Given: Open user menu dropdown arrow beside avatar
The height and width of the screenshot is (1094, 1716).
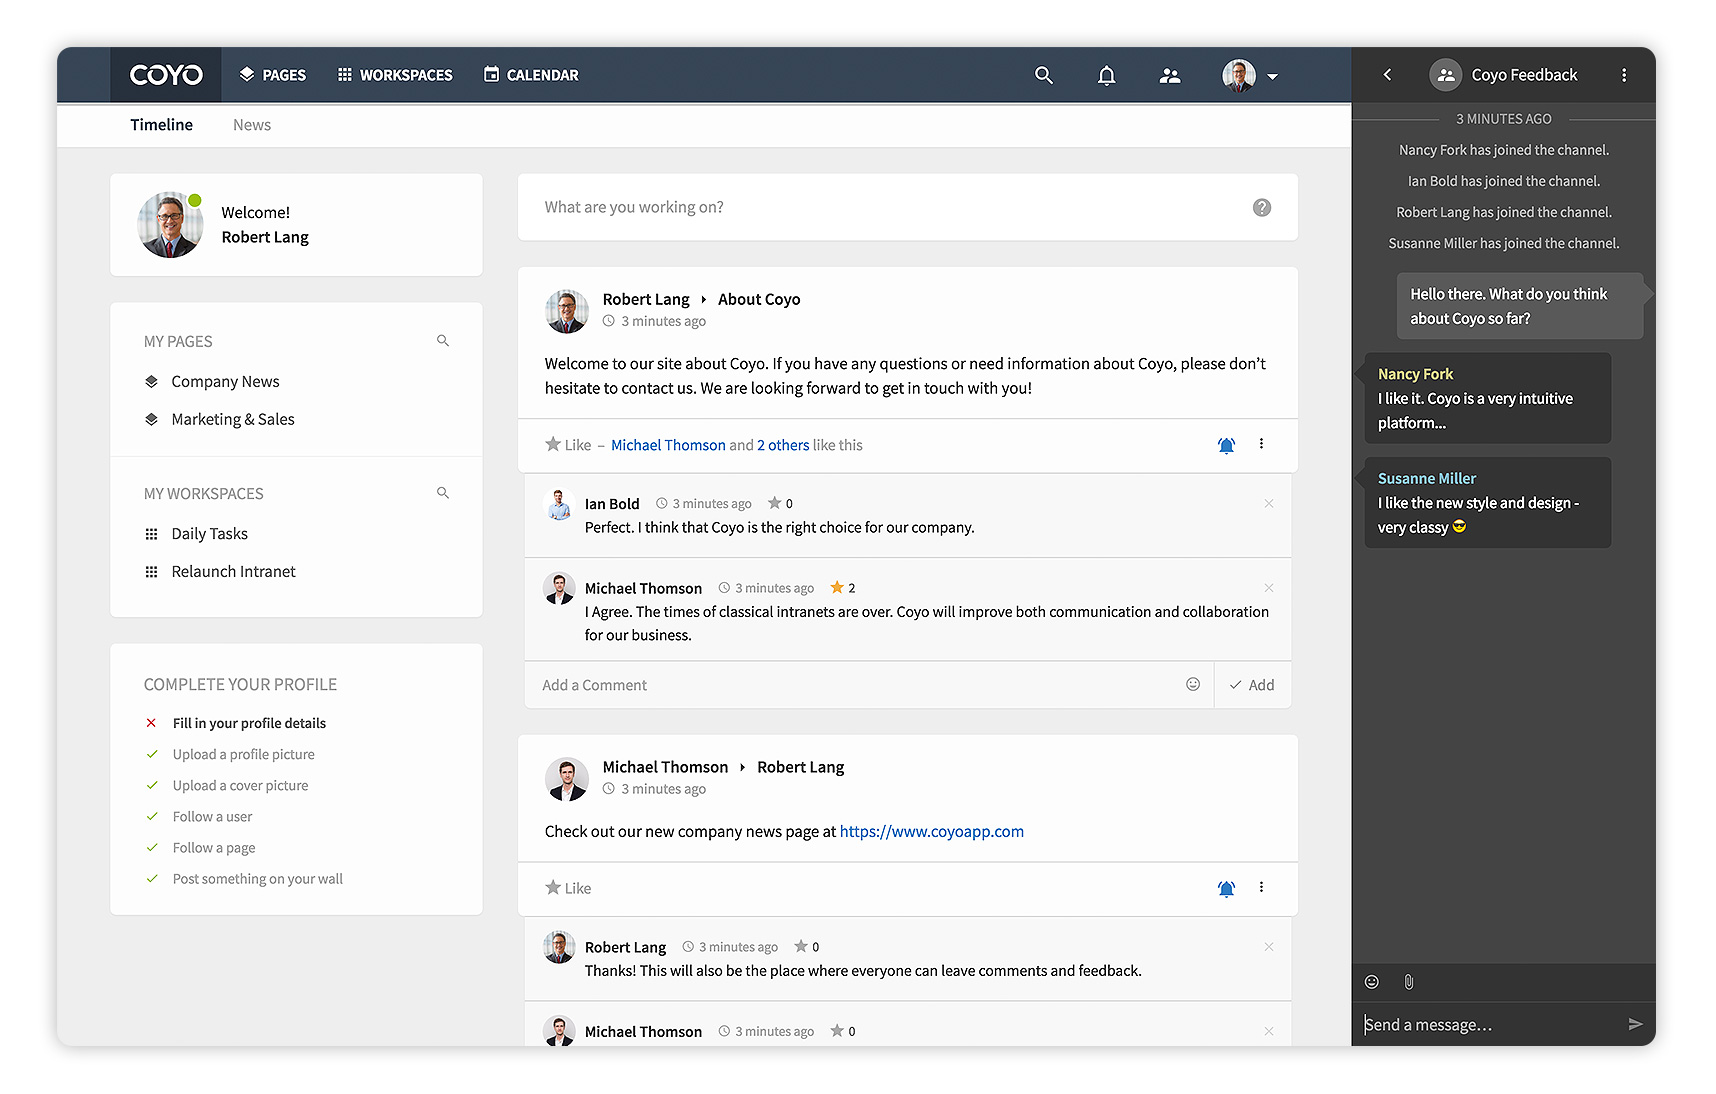Looking at the screenshot, I should click(1272, 76).
